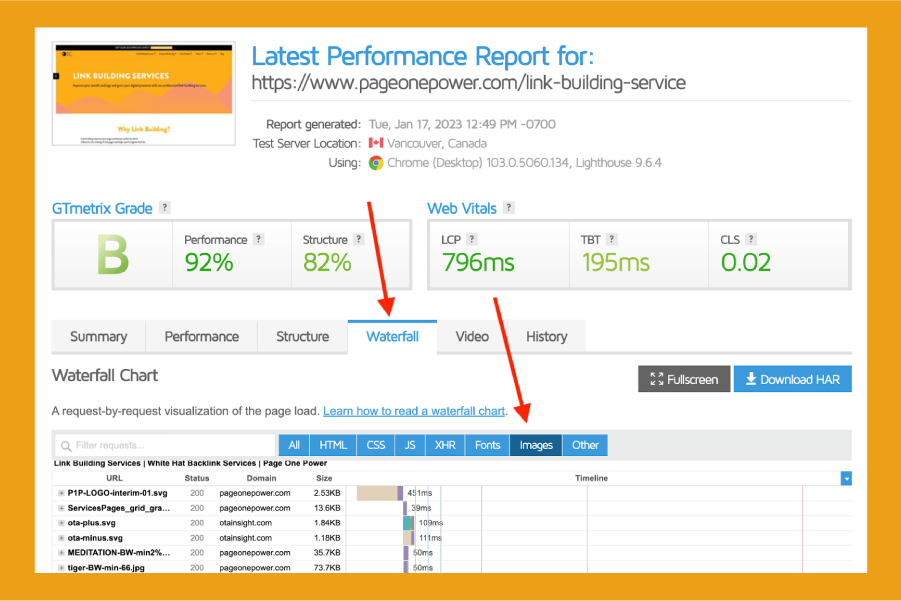
Task: Expand the ota-minus.svg request row
Action: tap(61, 538)
